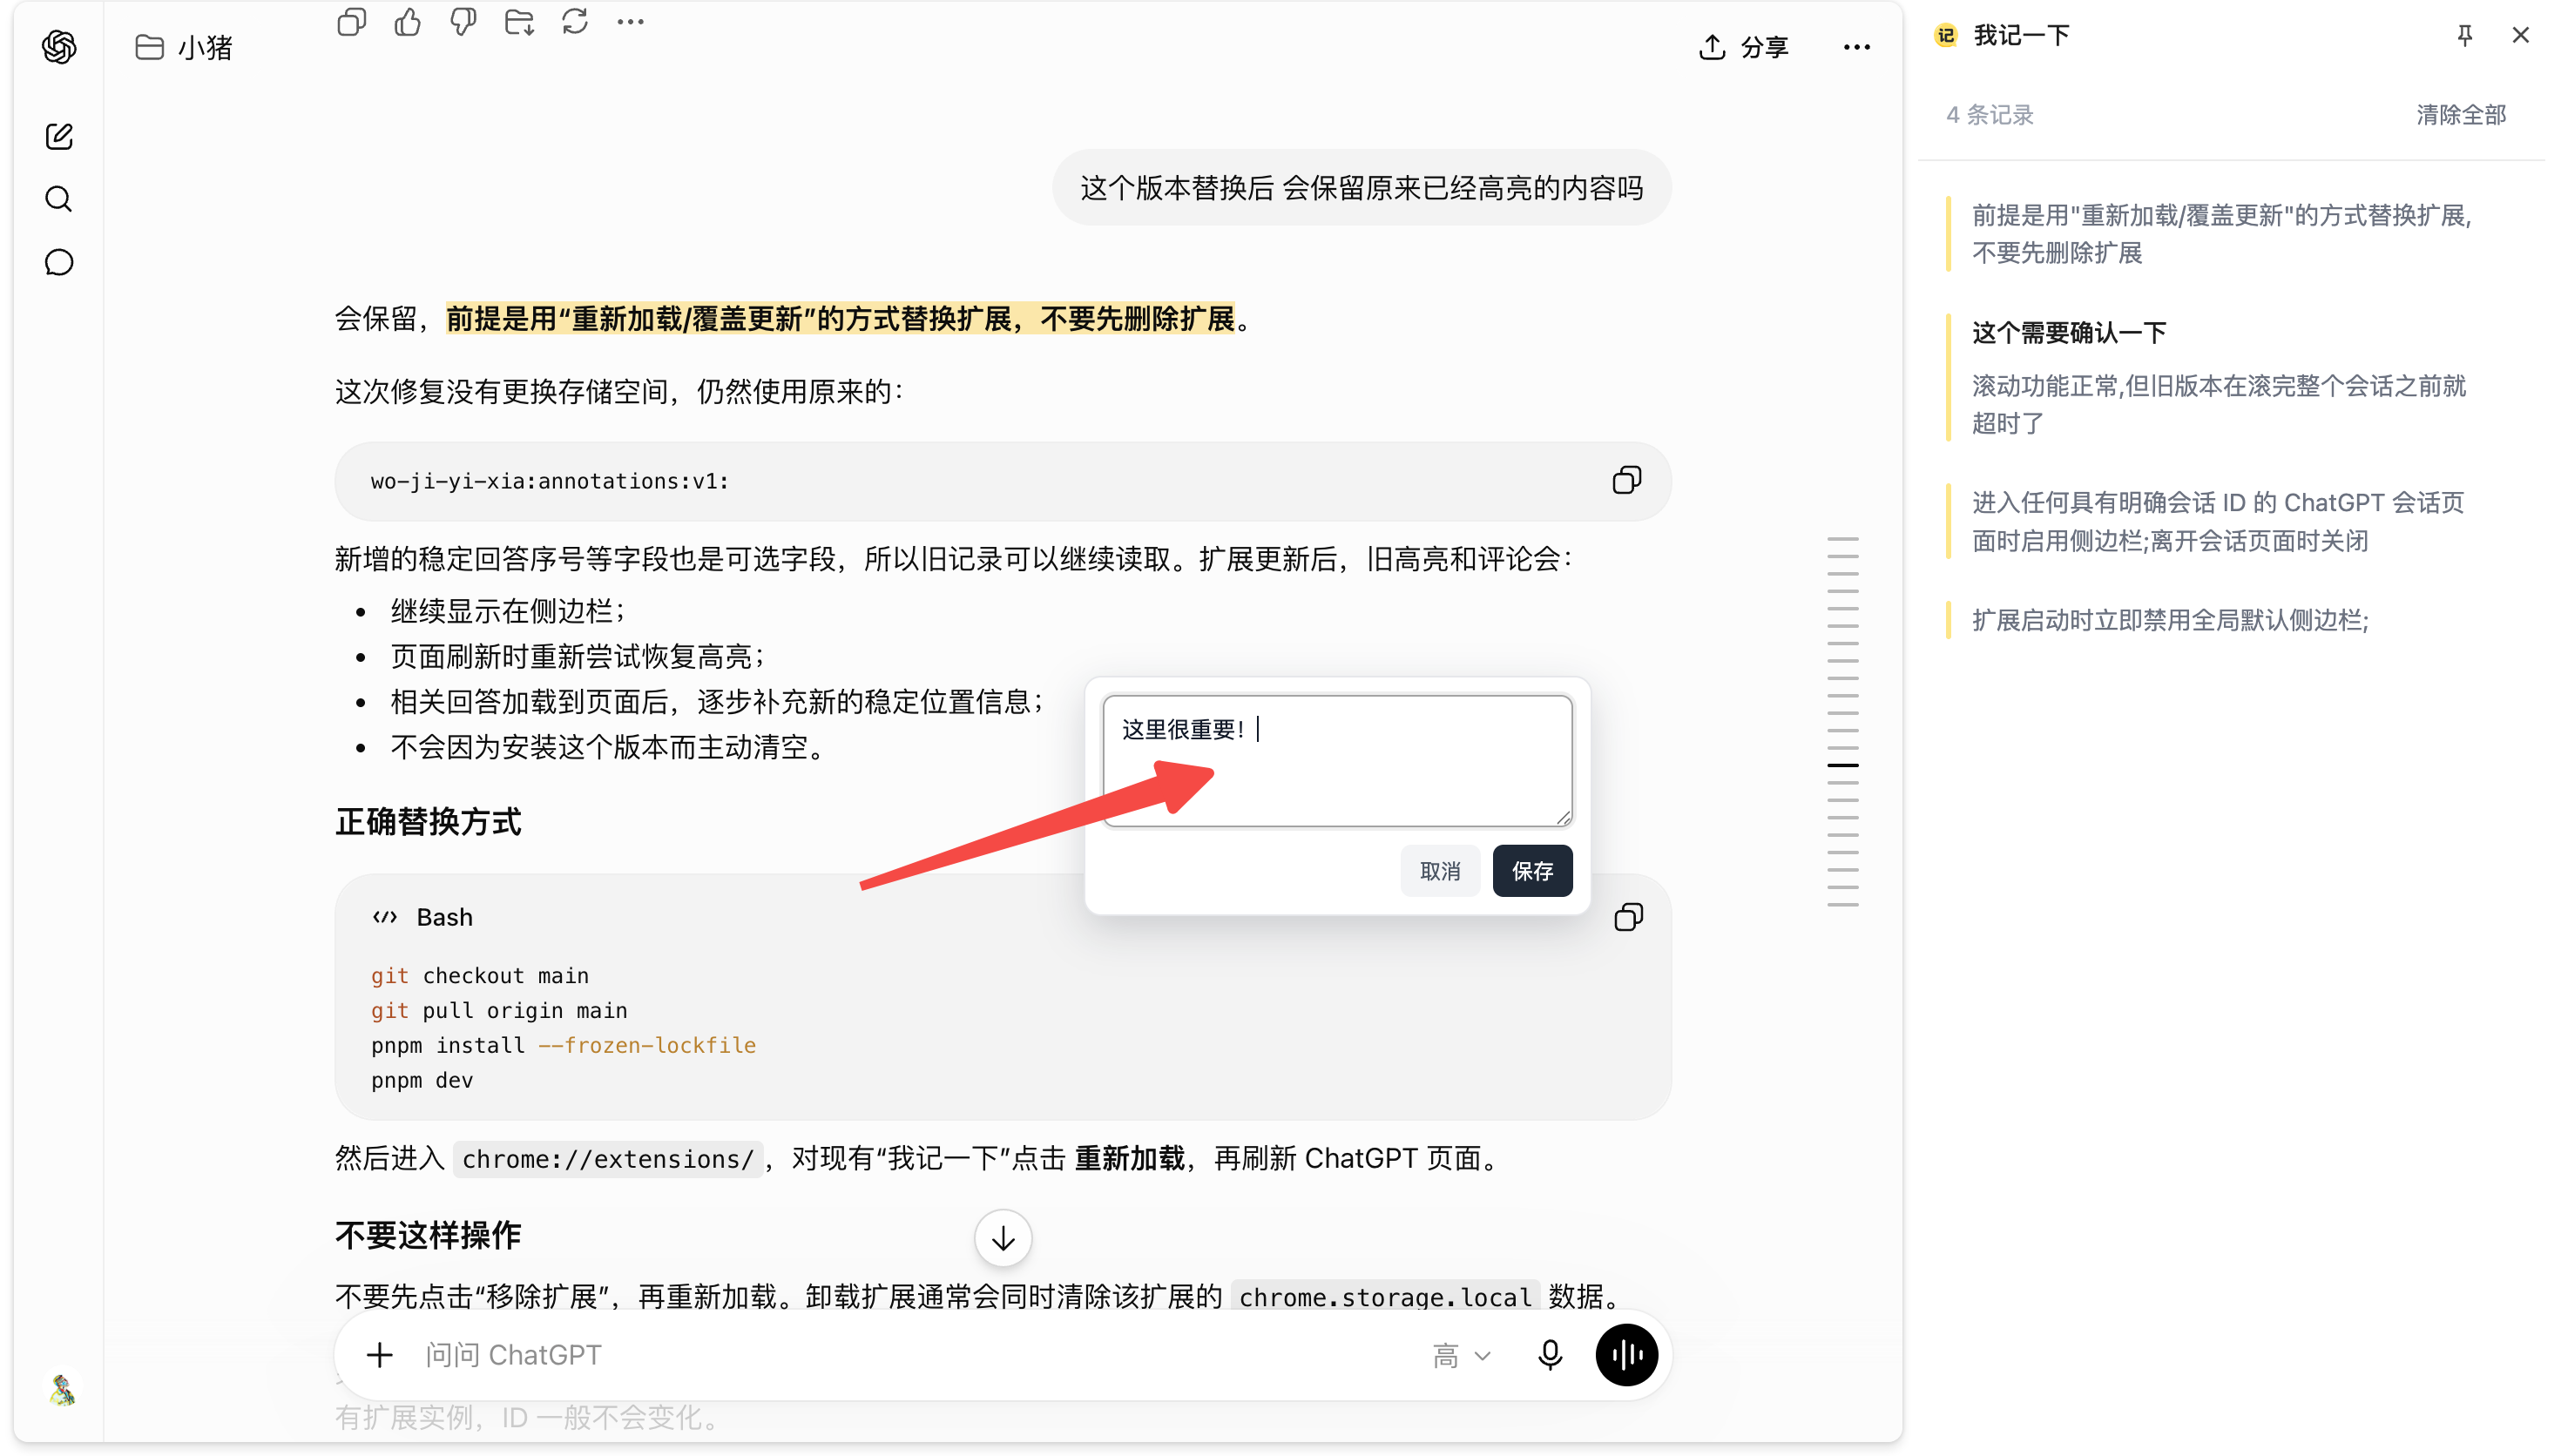Copy the wo-ji-yi-xia:annotations:v1 code snippet

pos(1626,480)
